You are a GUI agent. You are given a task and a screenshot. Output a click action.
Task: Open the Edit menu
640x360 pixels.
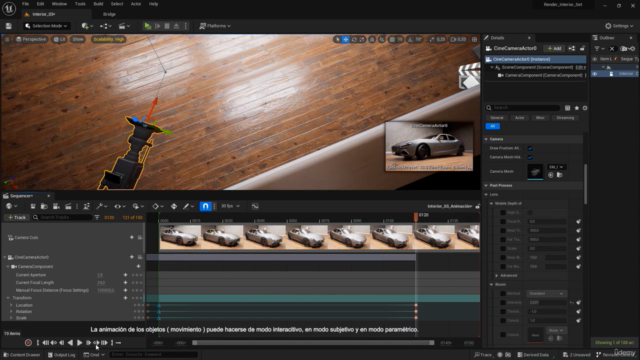(40, 4)
